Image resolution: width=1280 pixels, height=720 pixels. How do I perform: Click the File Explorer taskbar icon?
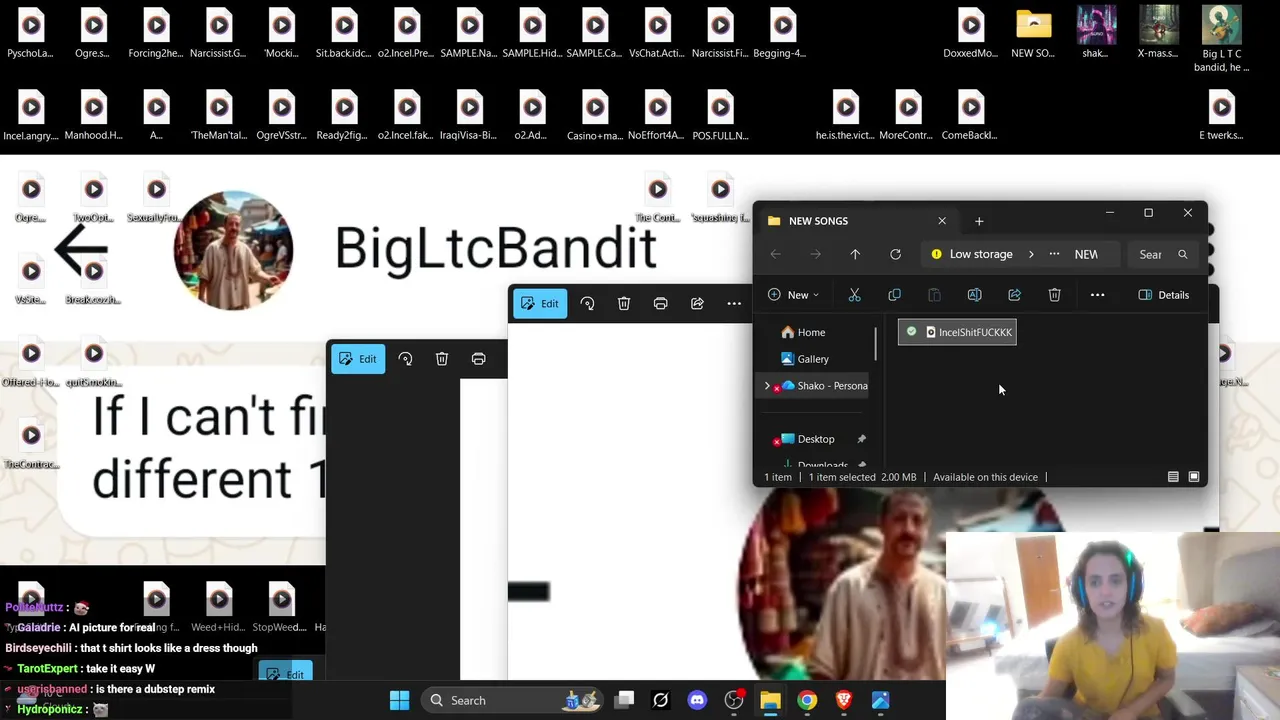770,701
